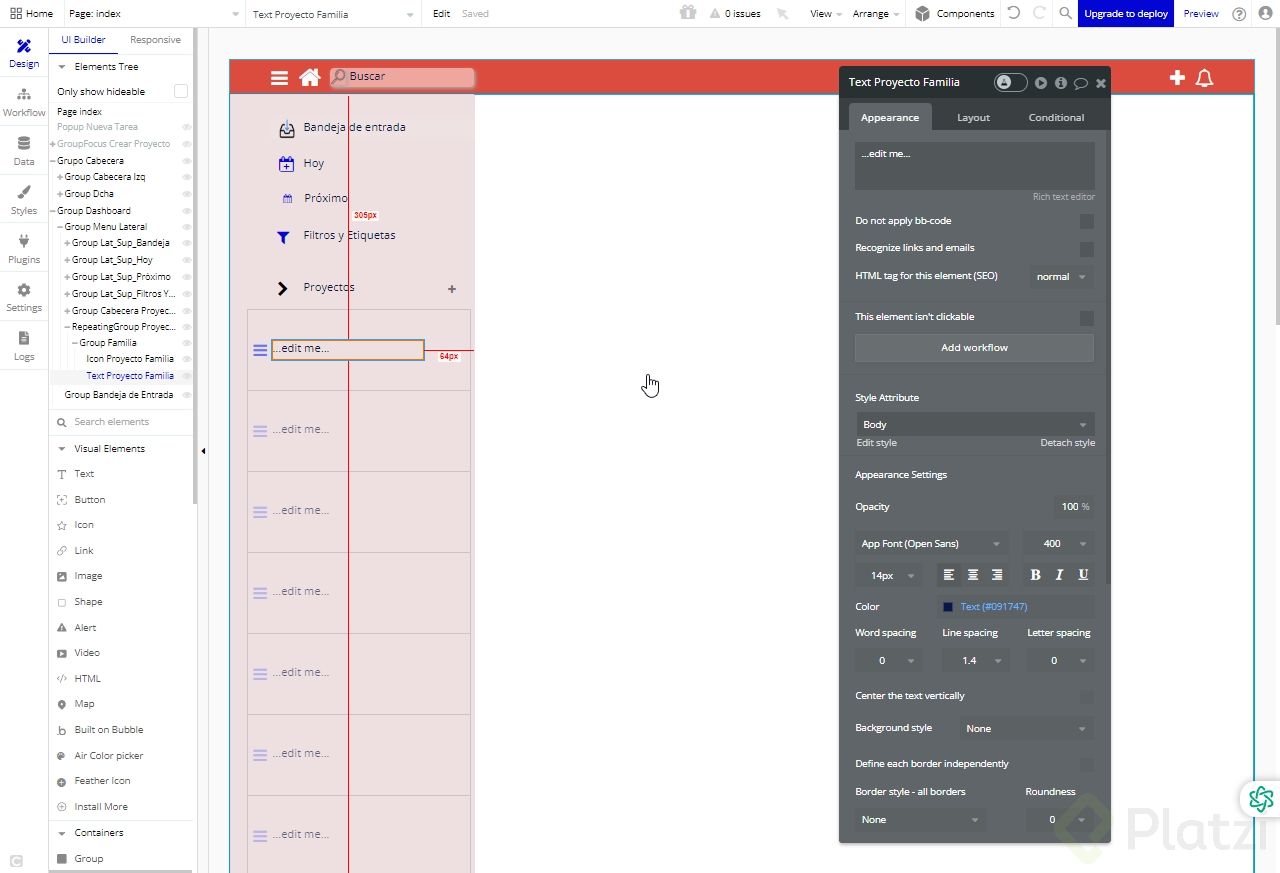Open the Text Proyecto Familia element selector
The image size is (1280, 873).
click(334, 14)
